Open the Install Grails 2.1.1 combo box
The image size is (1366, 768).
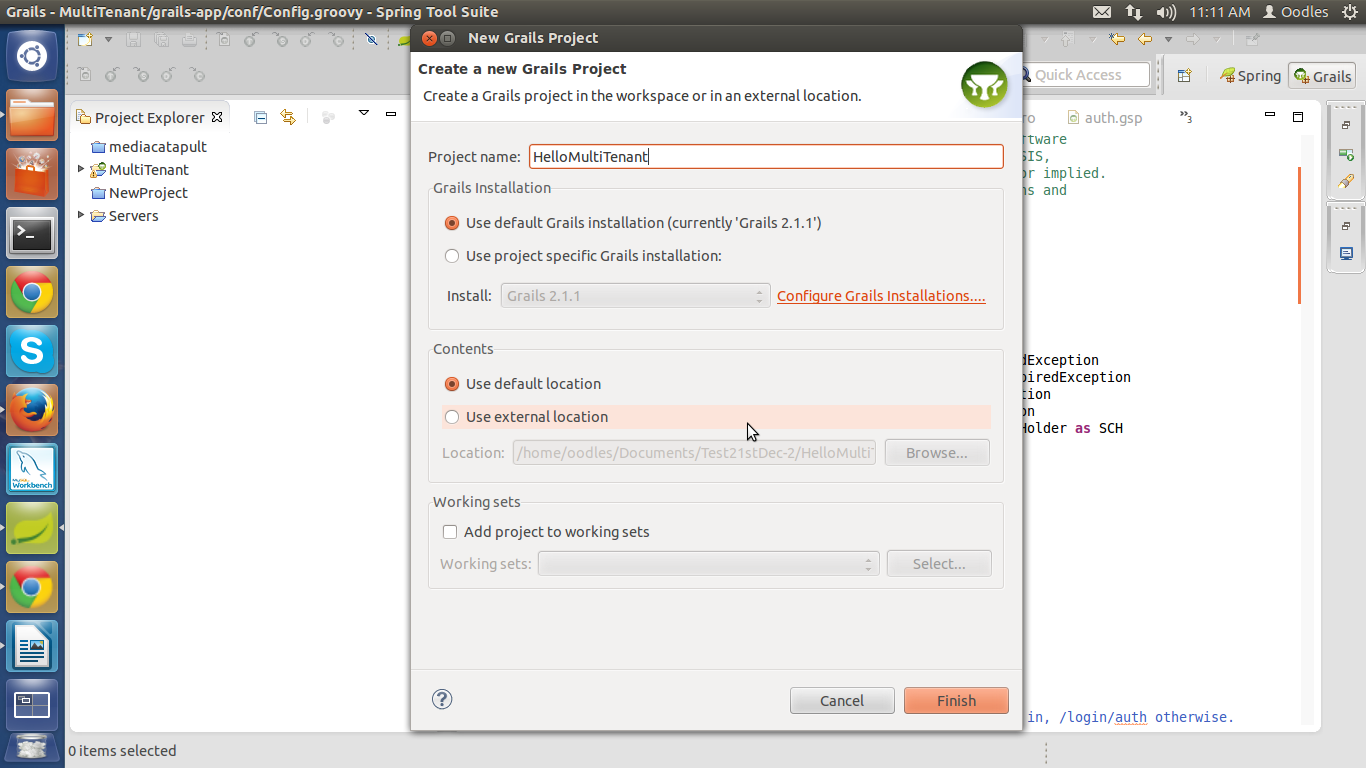click(635, 296)
